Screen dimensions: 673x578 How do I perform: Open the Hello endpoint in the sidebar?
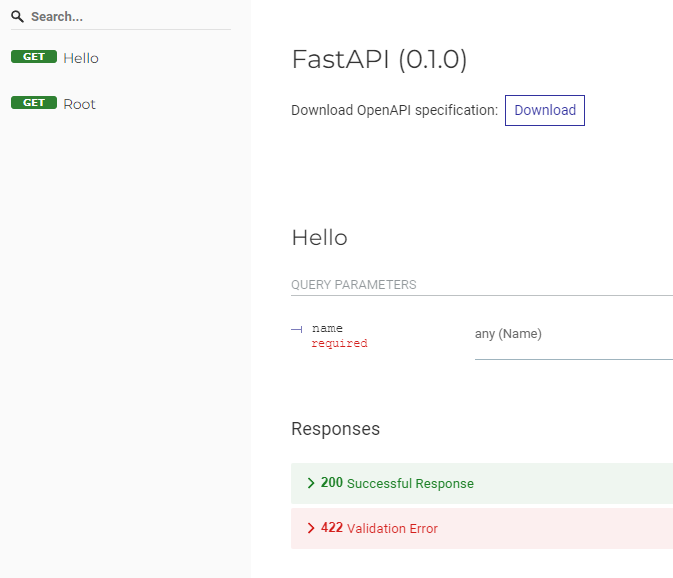81,58
